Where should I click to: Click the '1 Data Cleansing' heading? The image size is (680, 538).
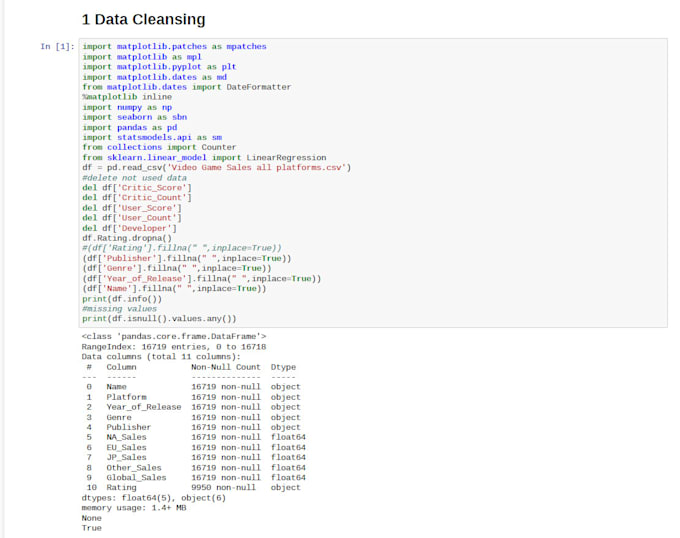pos(144,20)
